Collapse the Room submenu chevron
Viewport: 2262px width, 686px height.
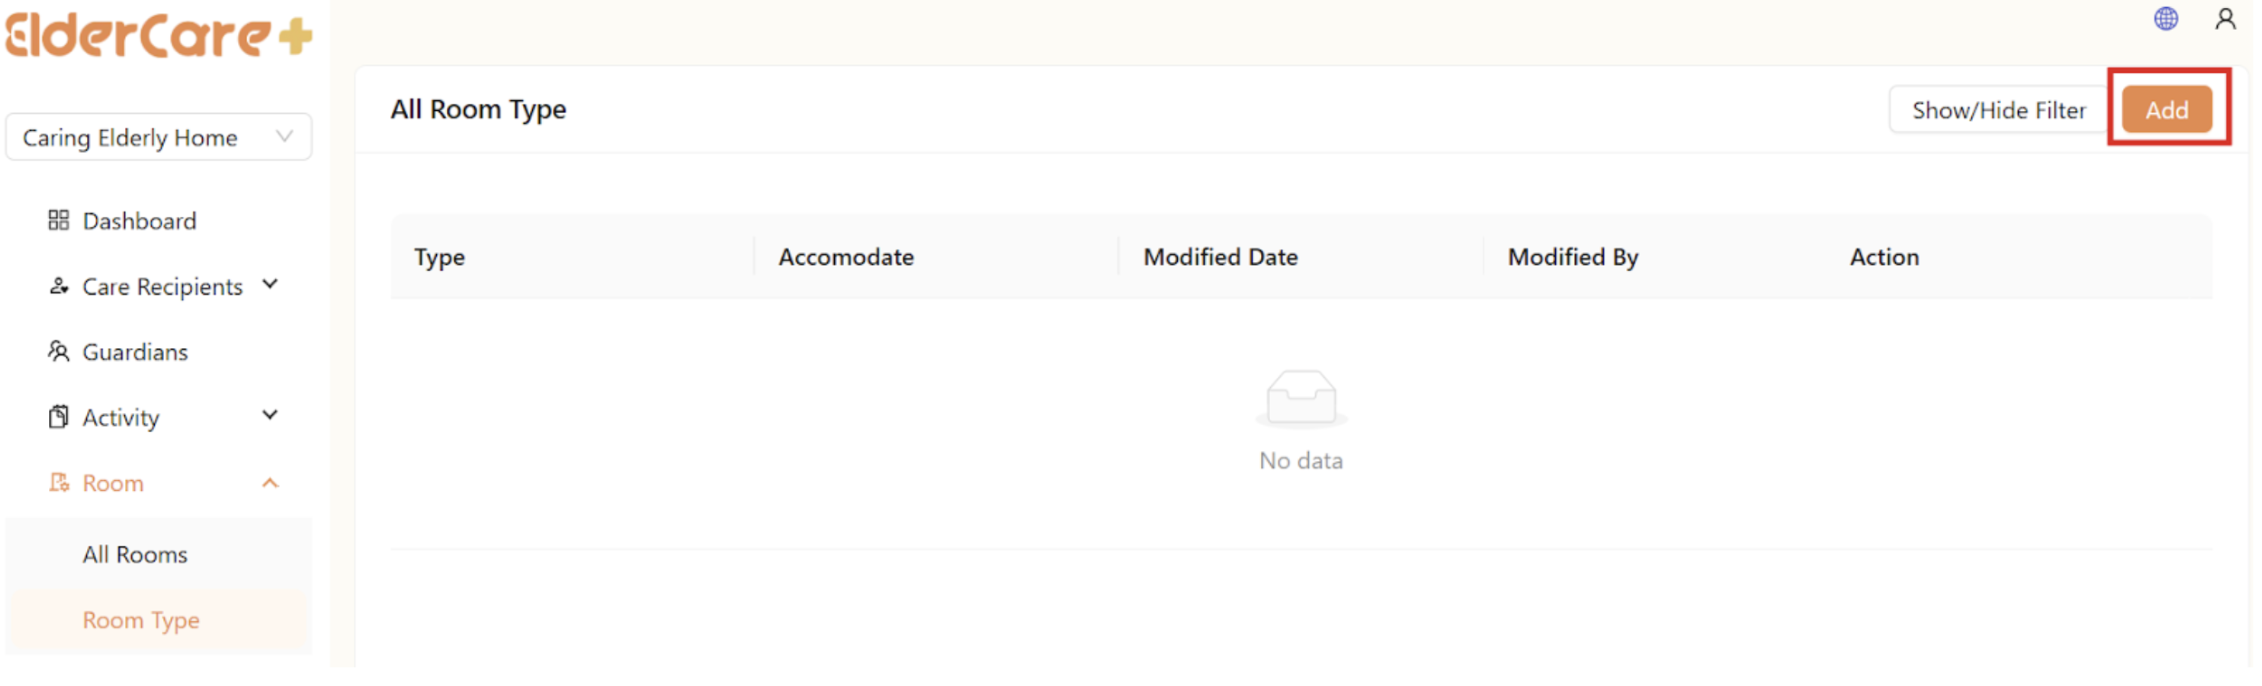pos(270,483)
